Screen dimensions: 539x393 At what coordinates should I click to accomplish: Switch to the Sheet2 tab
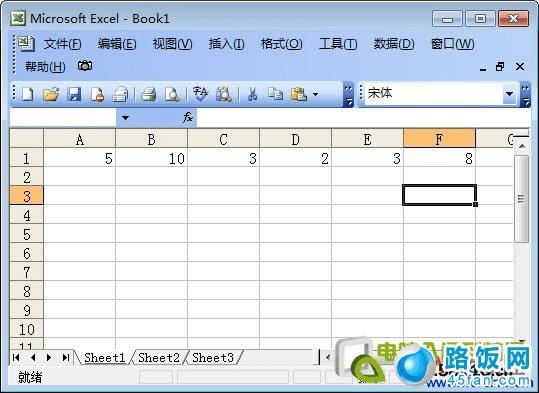click(159, 358)
